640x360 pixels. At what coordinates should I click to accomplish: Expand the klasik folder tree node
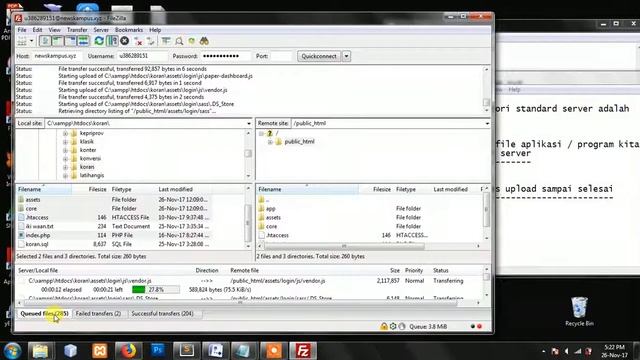tap(65, 142)
